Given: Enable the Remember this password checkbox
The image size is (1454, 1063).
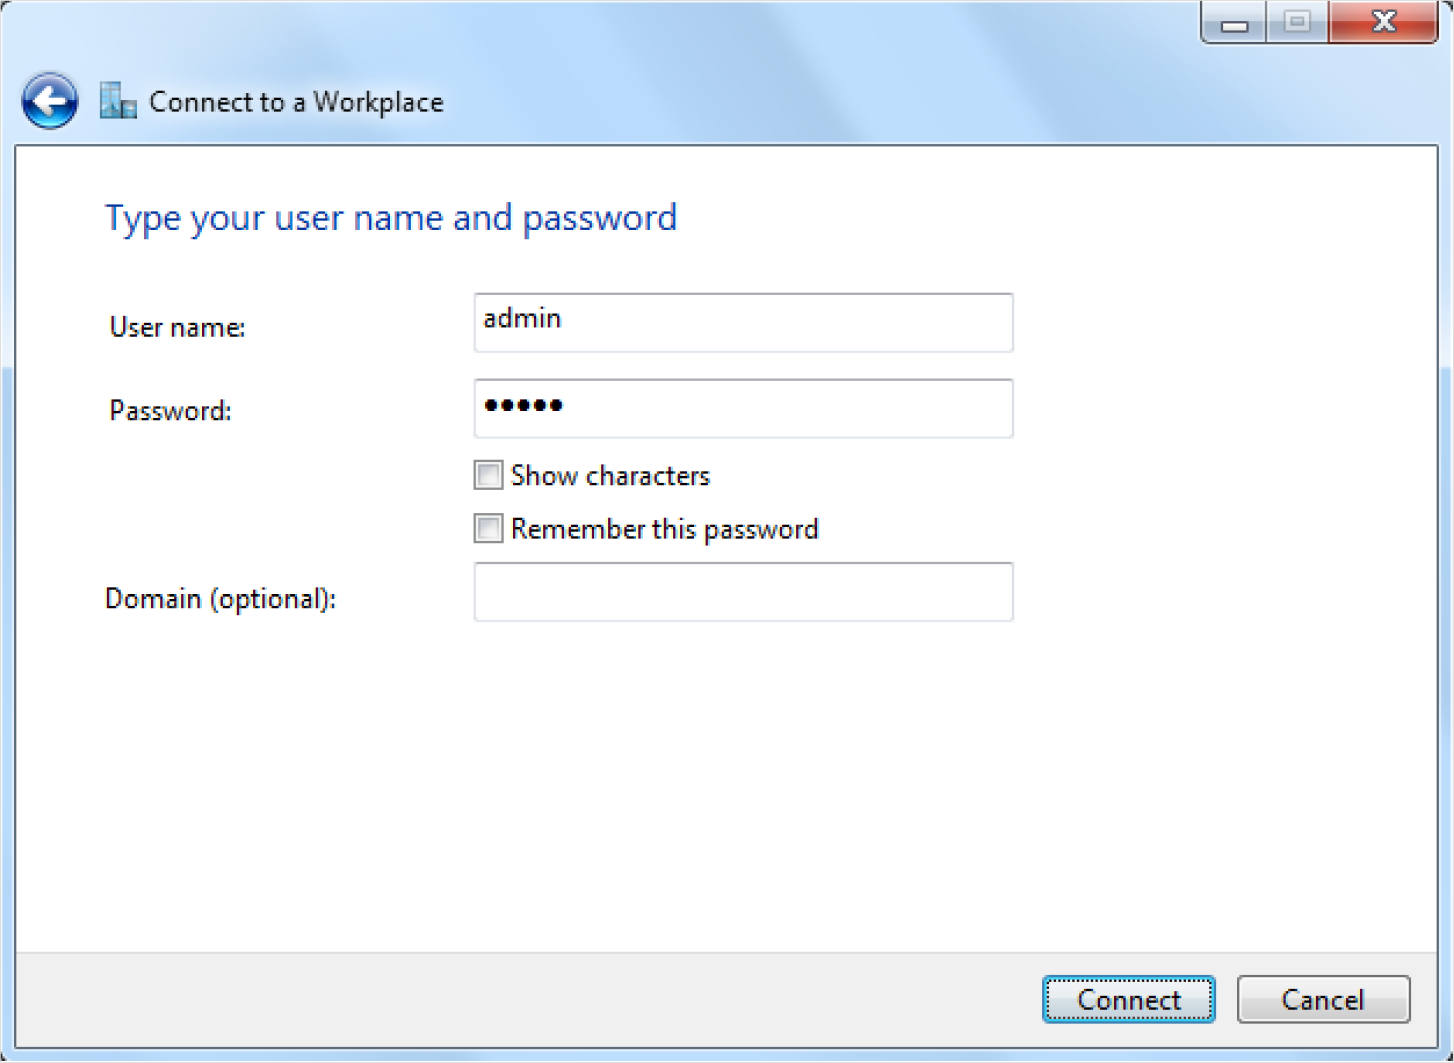Looking at the screenshot, I should (x=488, y=528).
